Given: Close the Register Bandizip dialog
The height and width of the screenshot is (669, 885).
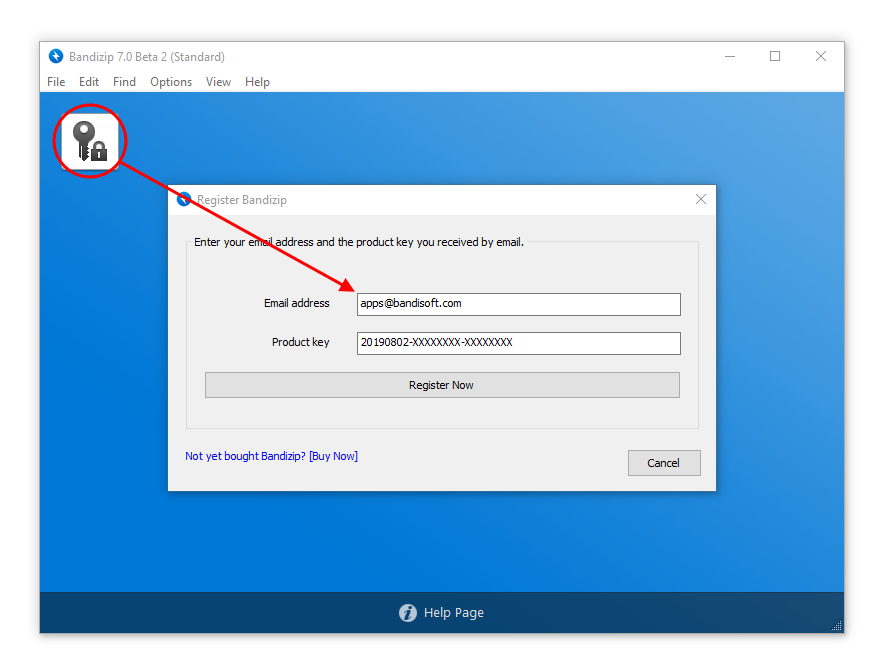Looking at the screenshot, I should [700, 200].
